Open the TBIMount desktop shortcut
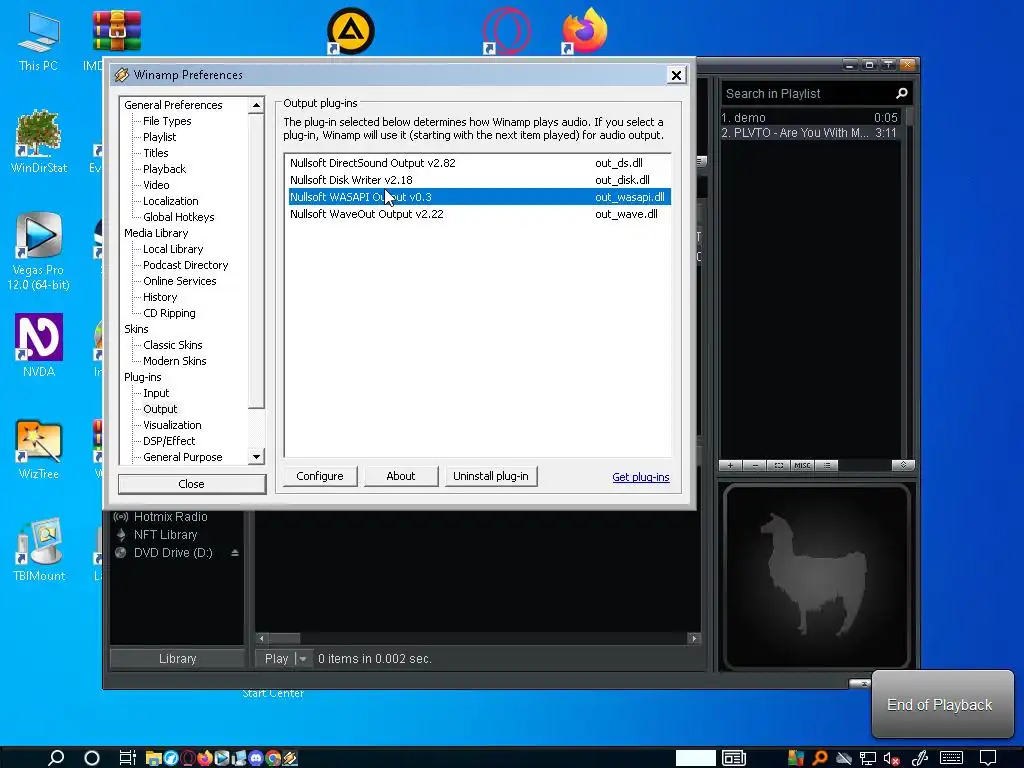 39,550
